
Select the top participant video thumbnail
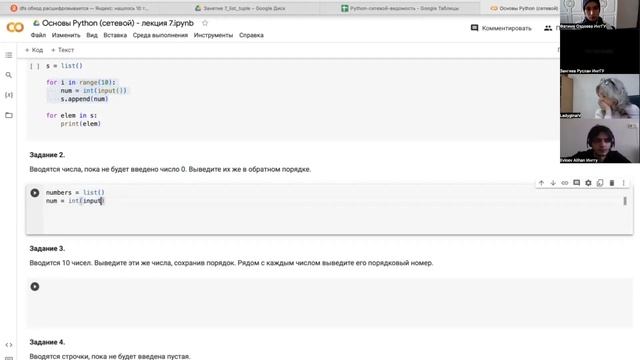tap(600, 15)
